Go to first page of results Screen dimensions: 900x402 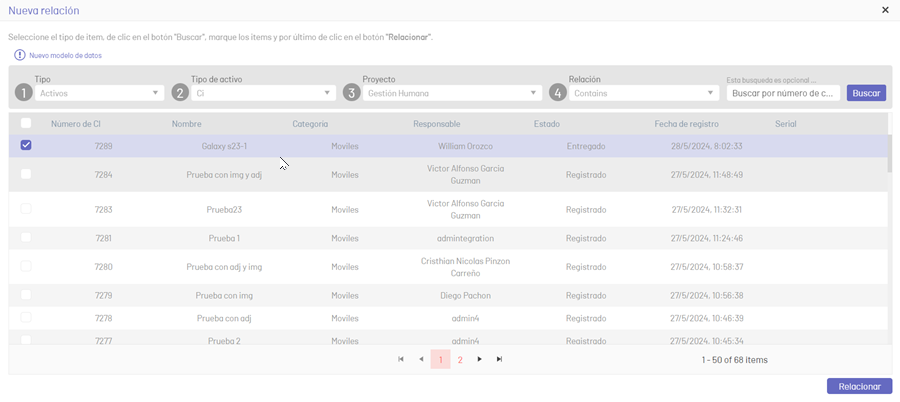pyautogui.click(x=401, y=359)
